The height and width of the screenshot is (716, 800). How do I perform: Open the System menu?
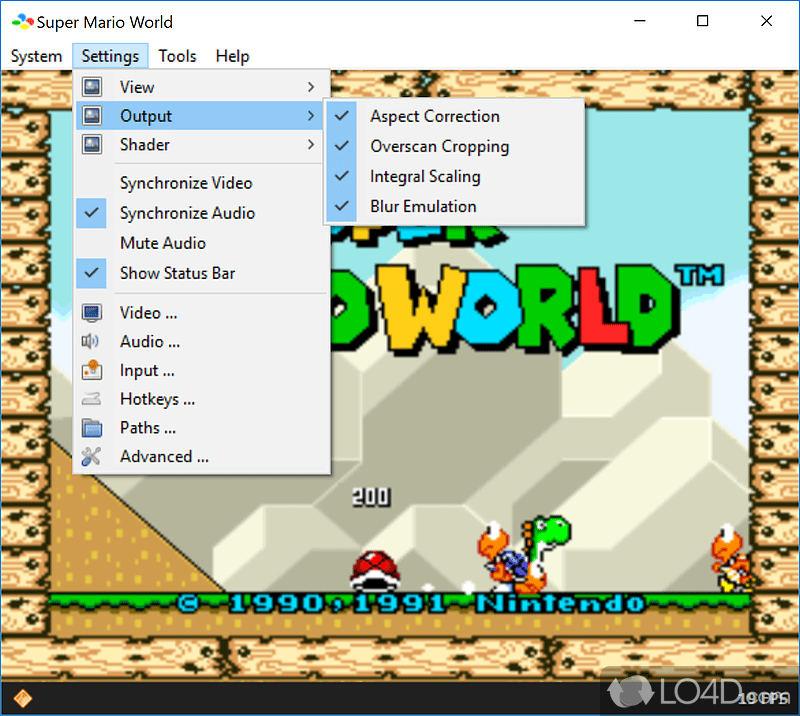pos(36,56)
